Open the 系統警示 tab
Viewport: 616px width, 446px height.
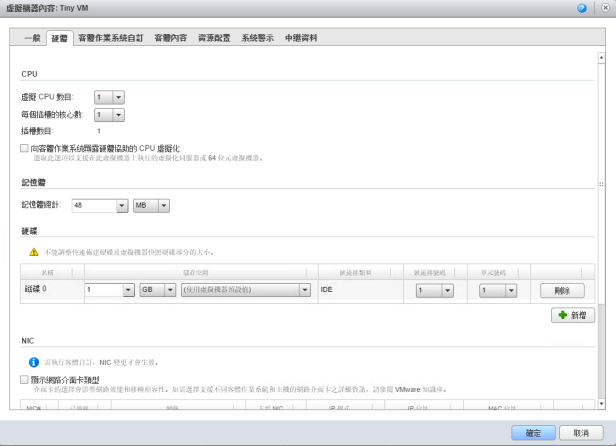(257, 38)
